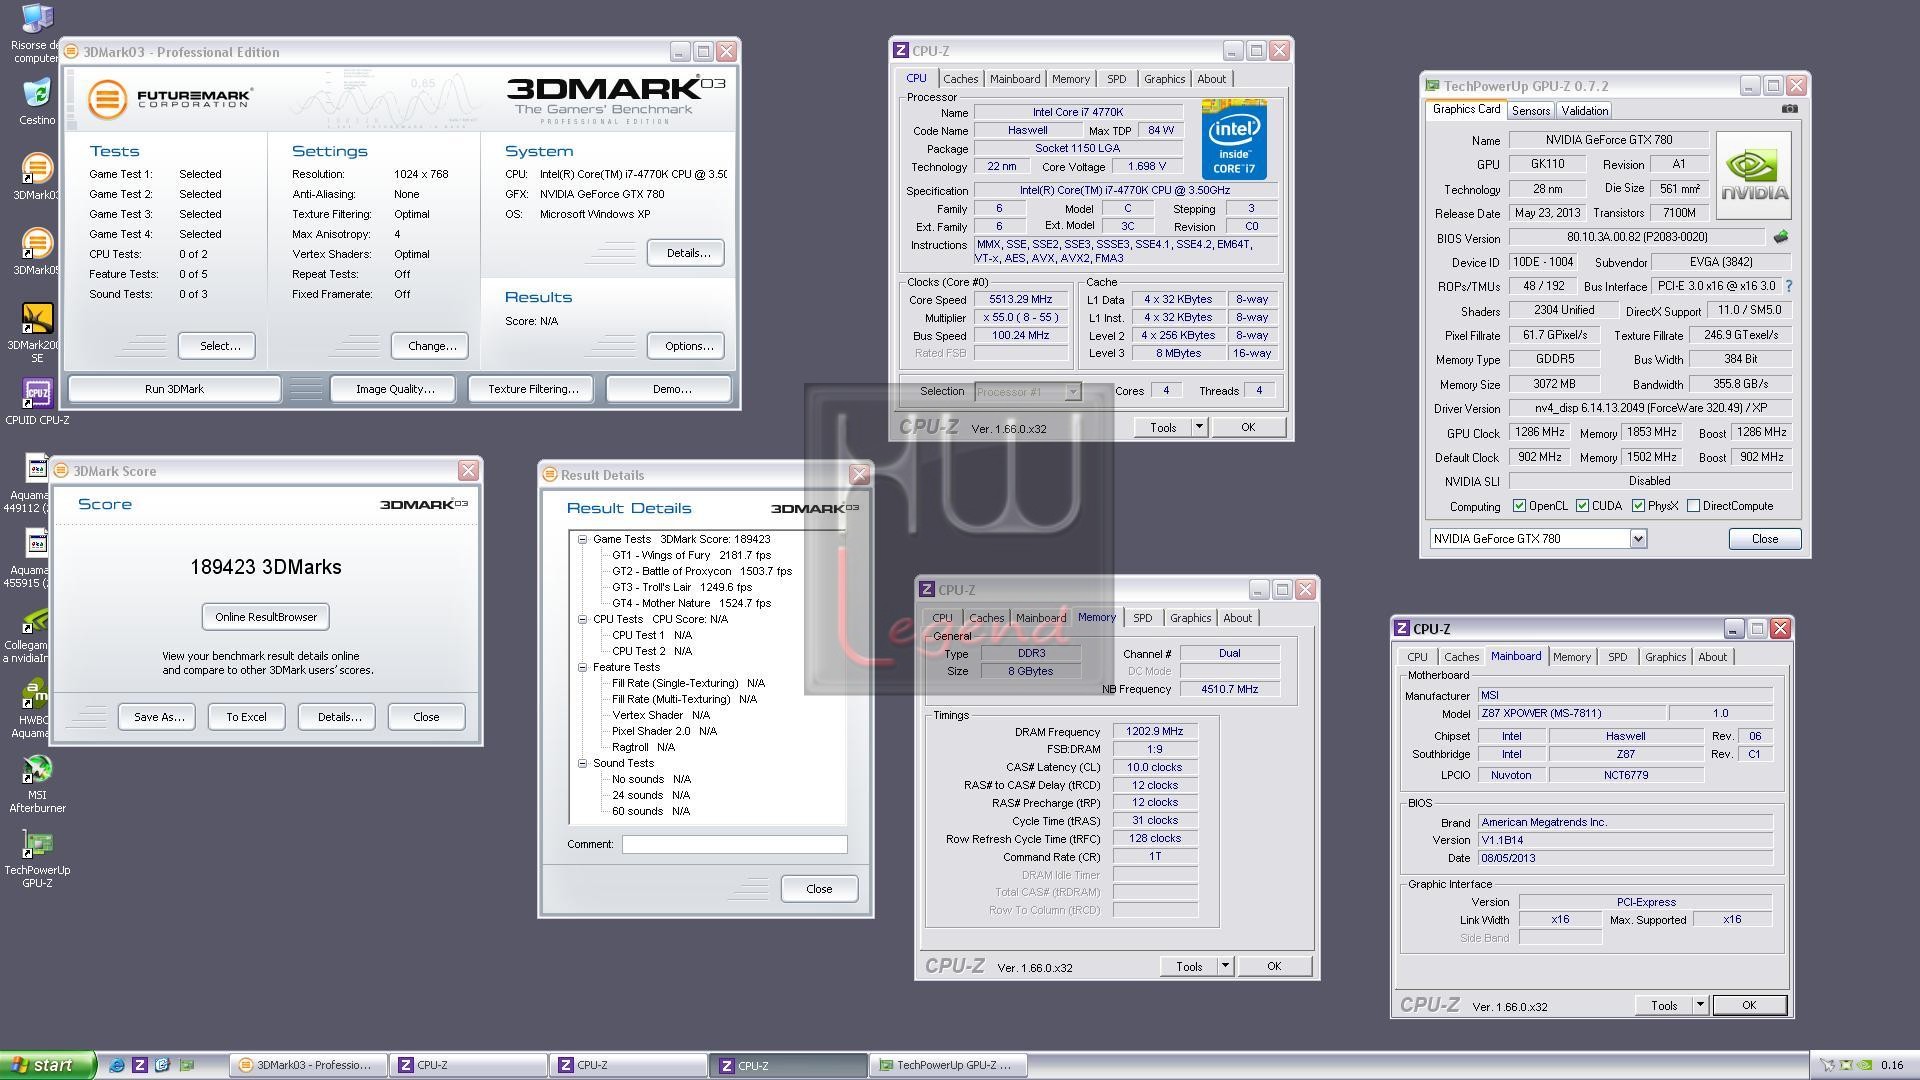The width and height of the screenshot is (1920, 1080).
Task: Switch to Graphics tab in CPU-Z Mainboard window
Action: (1665, 657)
